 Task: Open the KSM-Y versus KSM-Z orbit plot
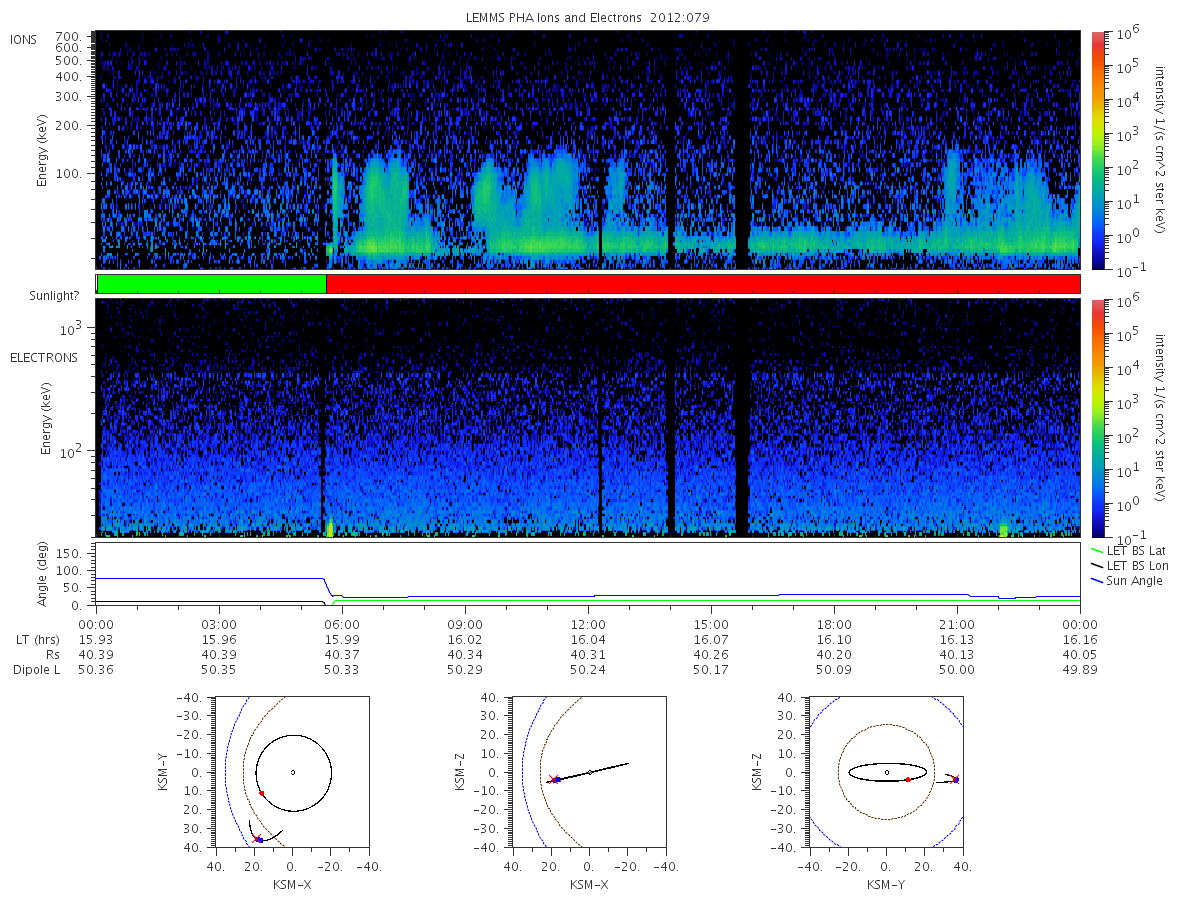(x=886, y=772)
